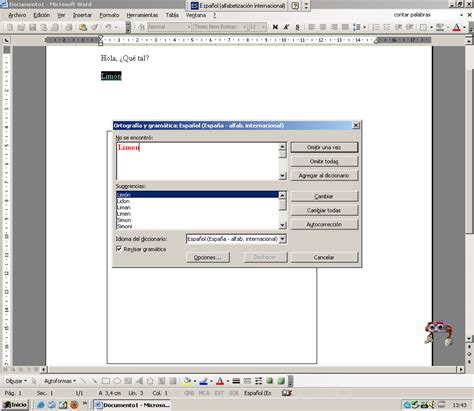The width and height of the screenshot is (474, 411).
Task: Open the Insertar menu
Action: pos(82,15)
